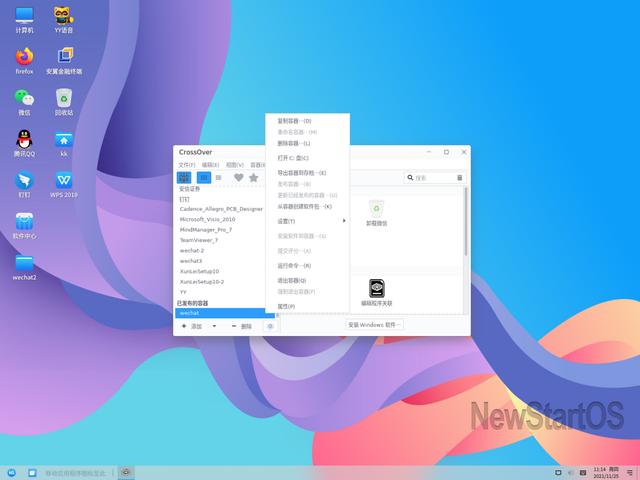Open the 编辑(E) menu in CrossOver

pyautogui.click(x=210, y=165)
